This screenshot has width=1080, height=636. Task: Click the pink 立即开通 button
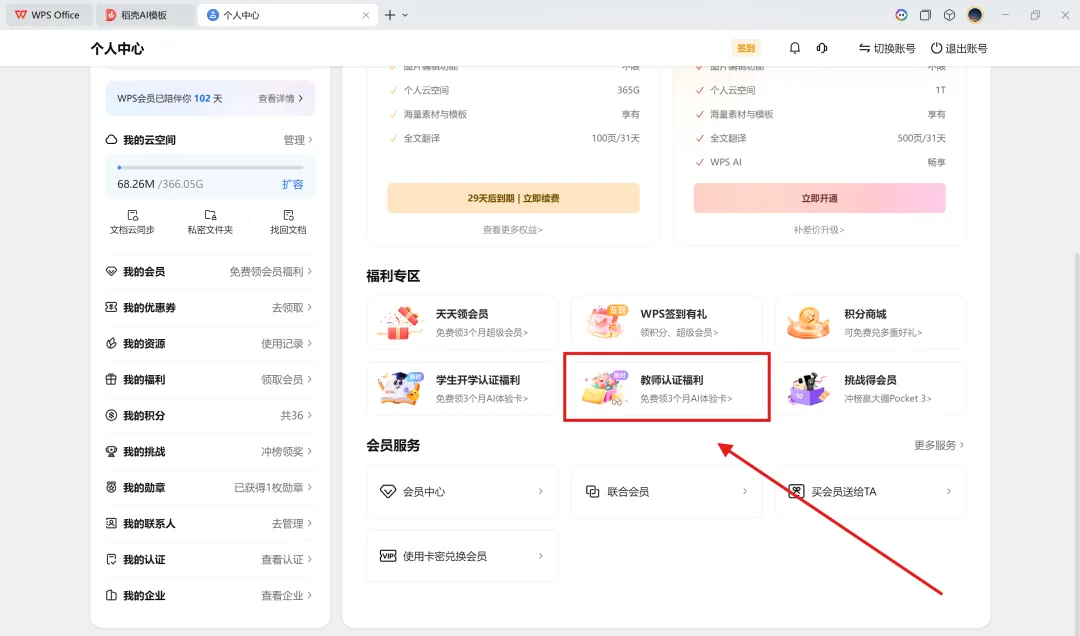(x=820, y=198)
